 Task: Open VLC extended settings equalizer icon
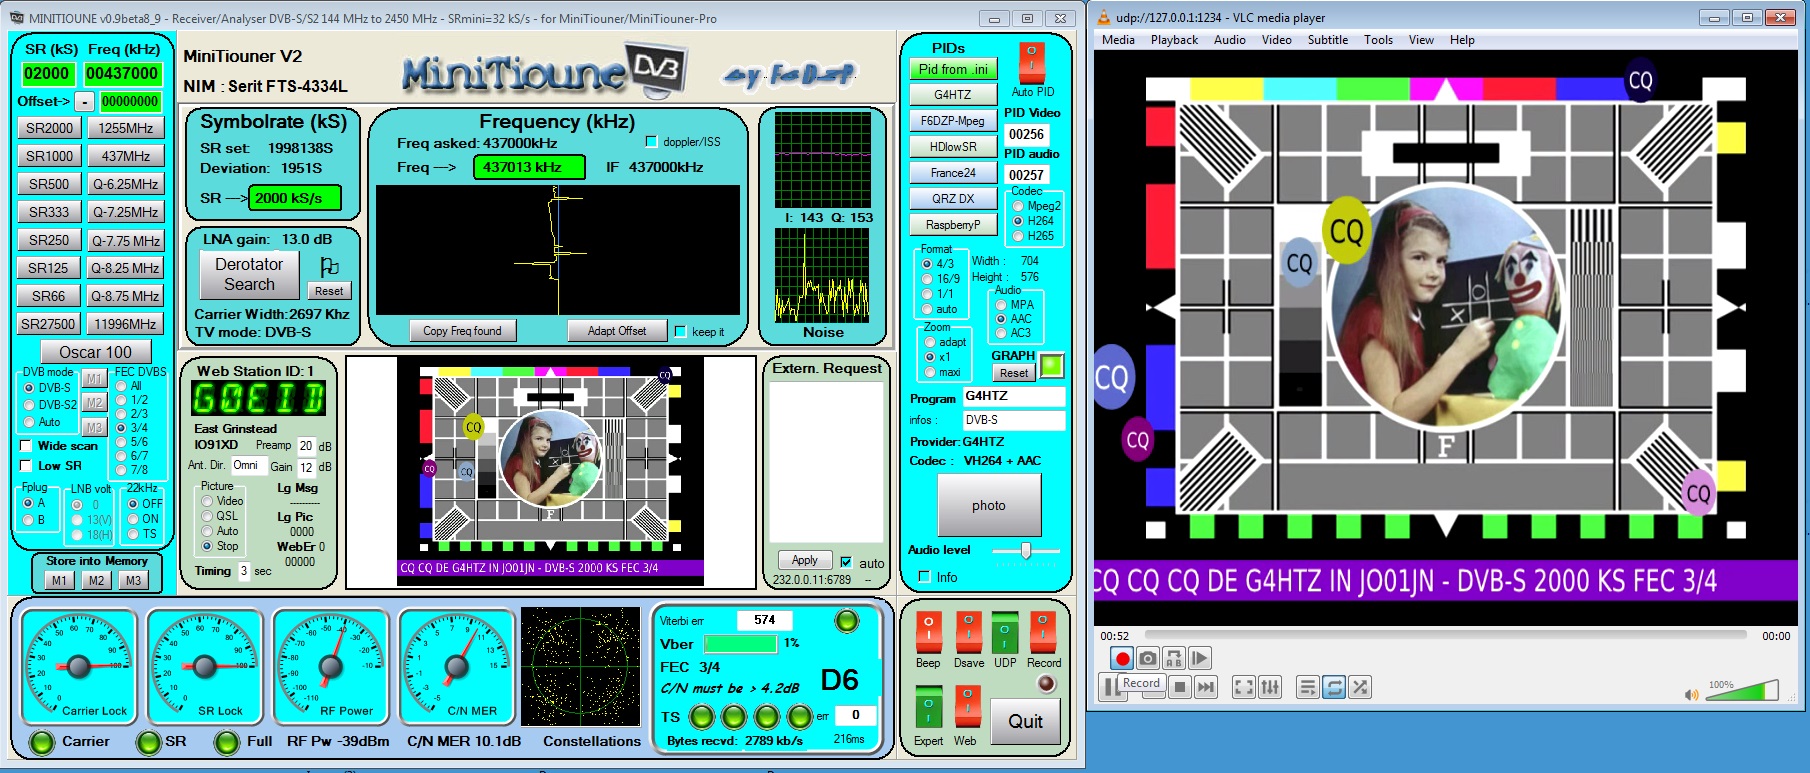pos(1270,687)
